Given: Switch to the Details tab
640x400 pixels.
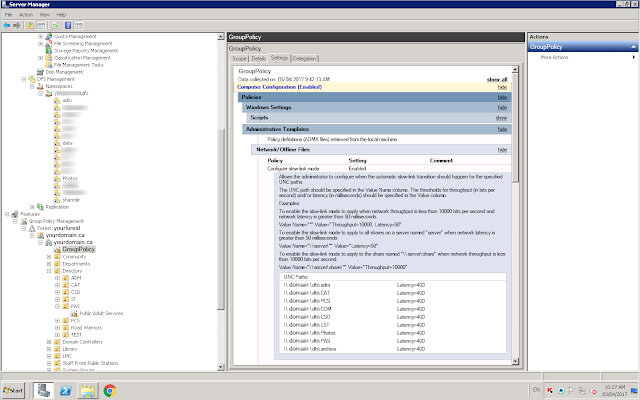Looking at the screenshot, I should point(258,58).
